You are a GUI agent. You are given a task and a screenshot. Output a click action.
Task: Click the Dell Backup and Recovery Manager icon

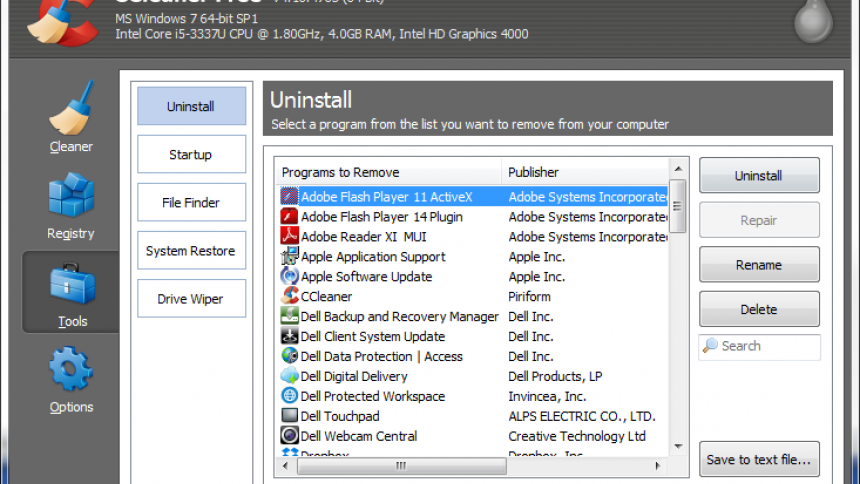(289, 316)
